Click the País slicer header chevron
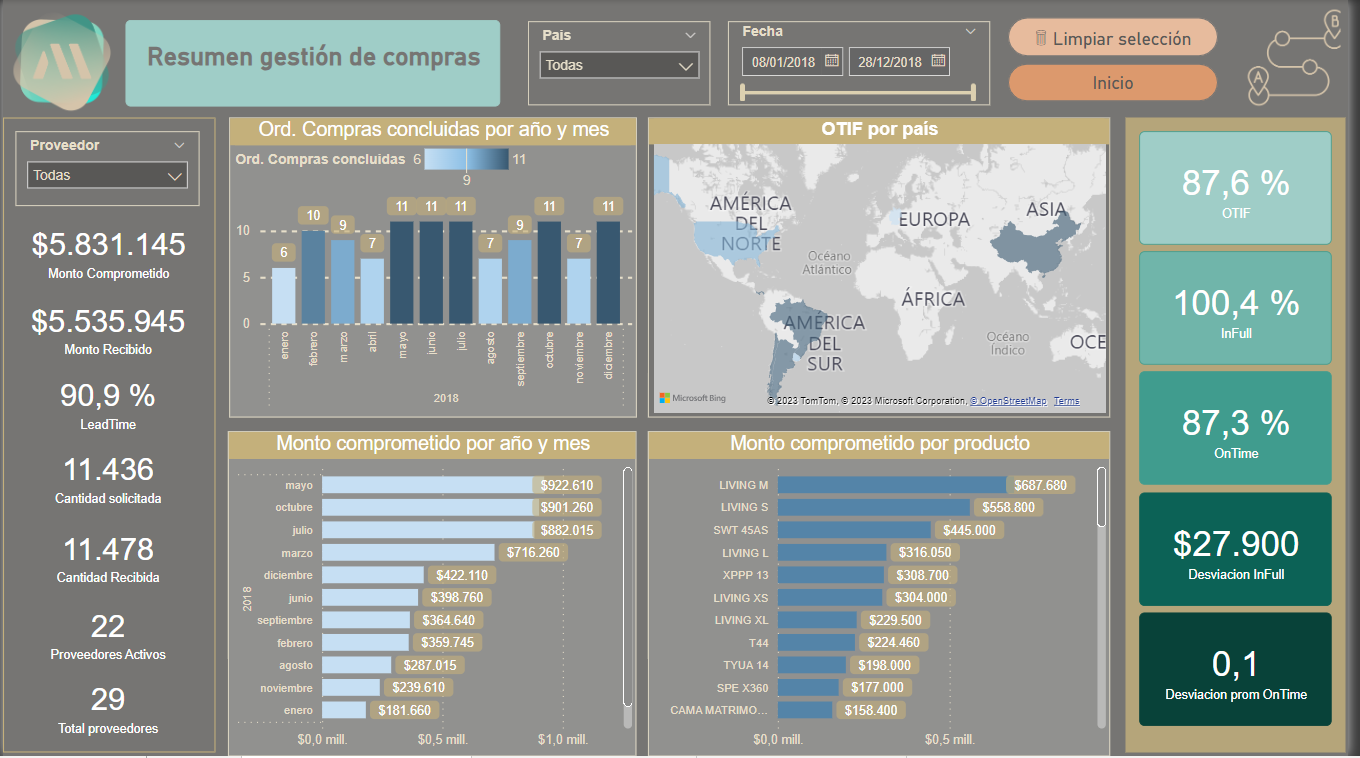 [690, 35]
